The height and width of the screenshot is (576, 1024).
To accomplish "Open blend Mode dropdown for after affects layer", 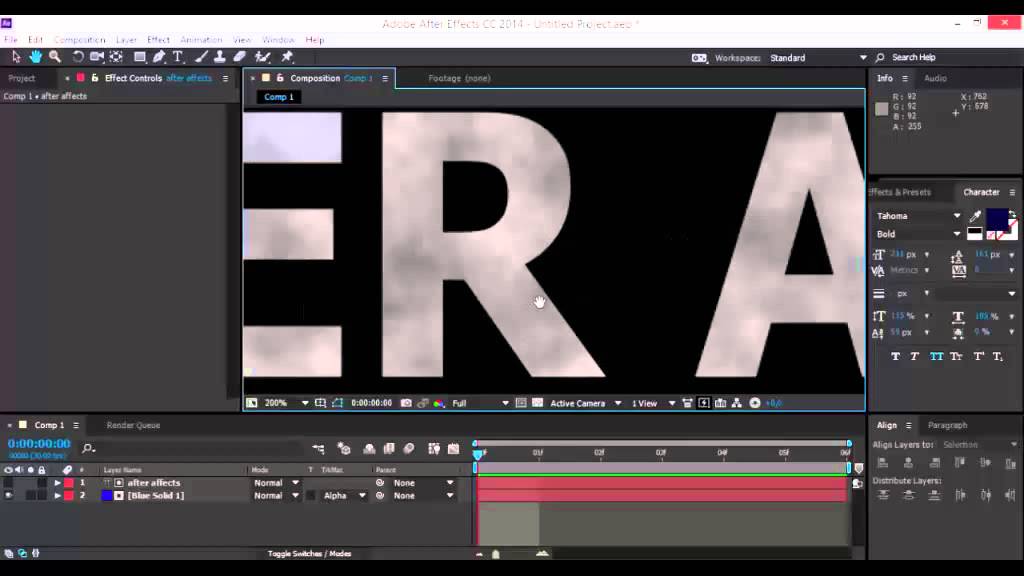I will [276, 483].
